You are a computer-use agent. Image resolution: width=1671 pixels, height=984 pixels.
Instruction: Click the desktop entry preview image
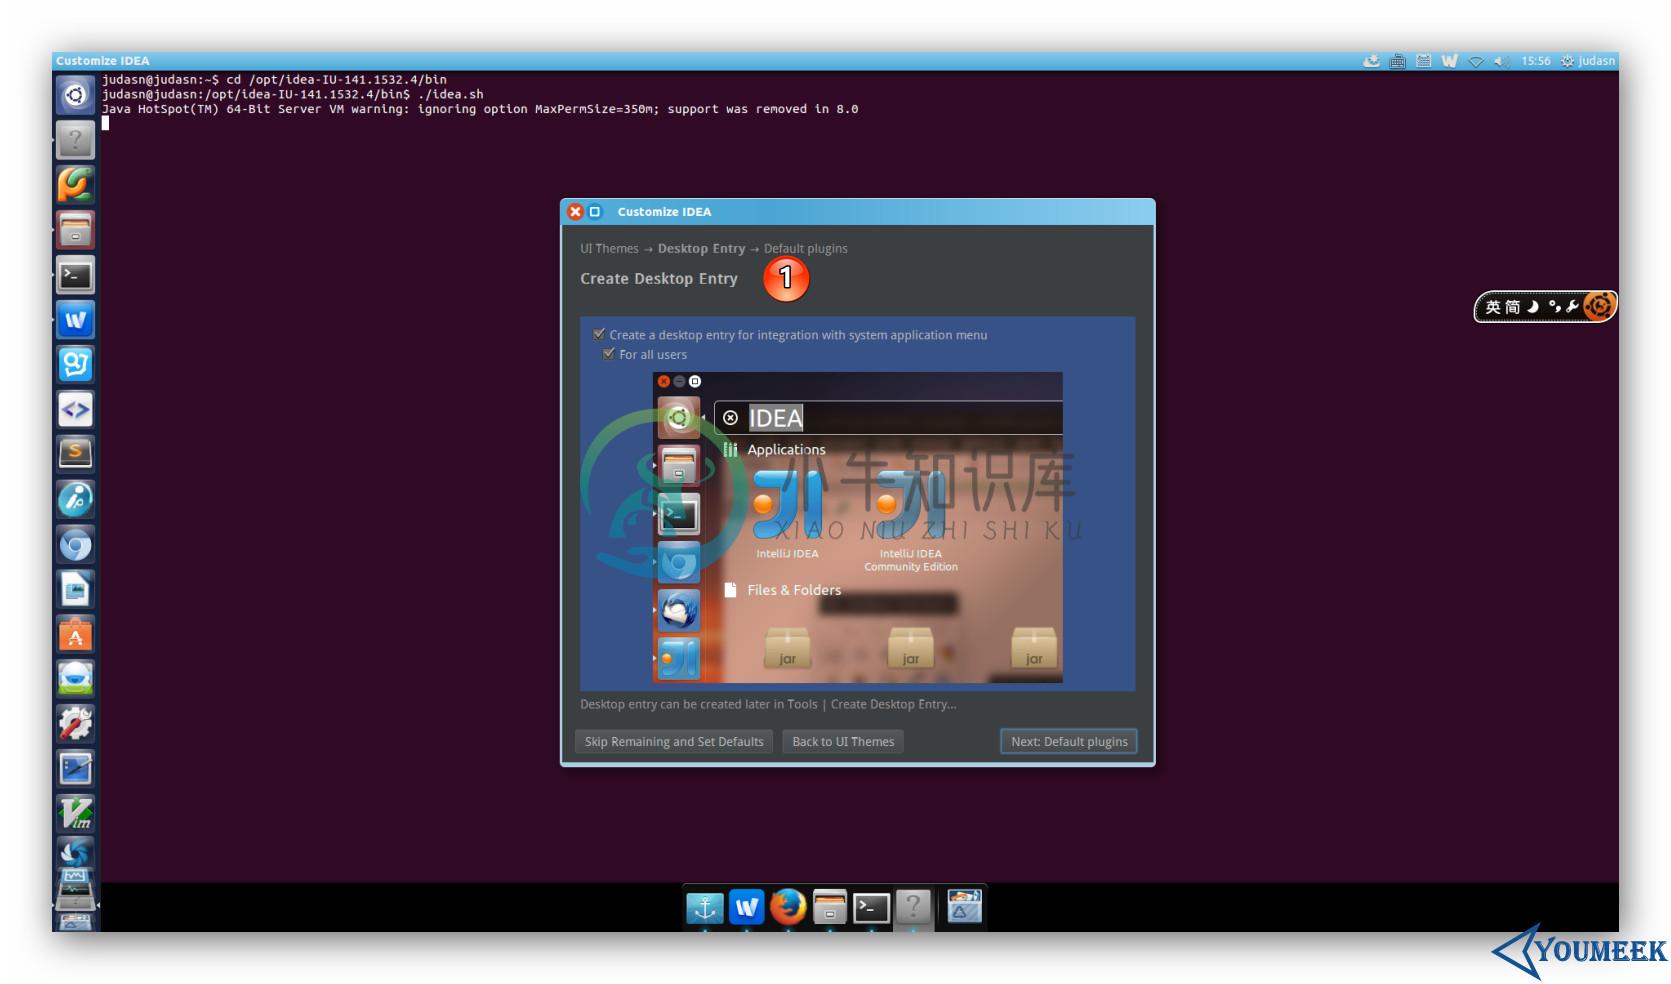click(x=858, y=528)
